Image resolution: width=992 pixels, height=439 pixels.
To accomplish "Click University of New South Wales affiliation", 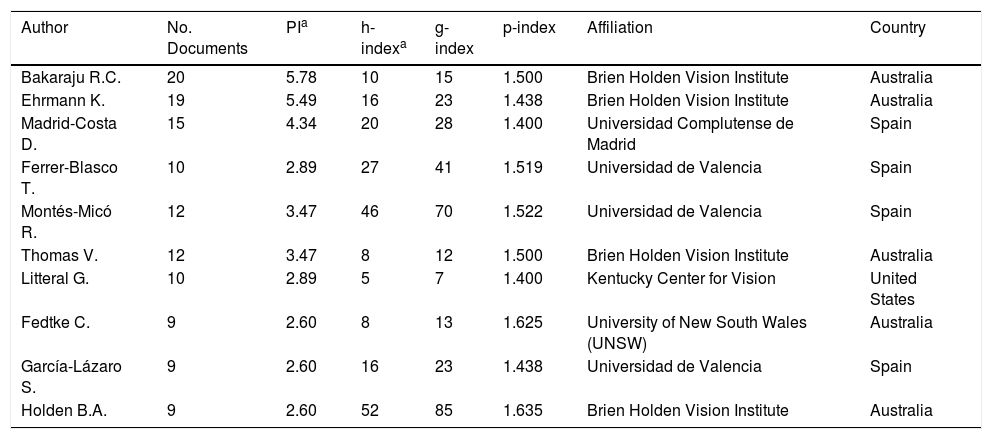I will coord(696,332).
